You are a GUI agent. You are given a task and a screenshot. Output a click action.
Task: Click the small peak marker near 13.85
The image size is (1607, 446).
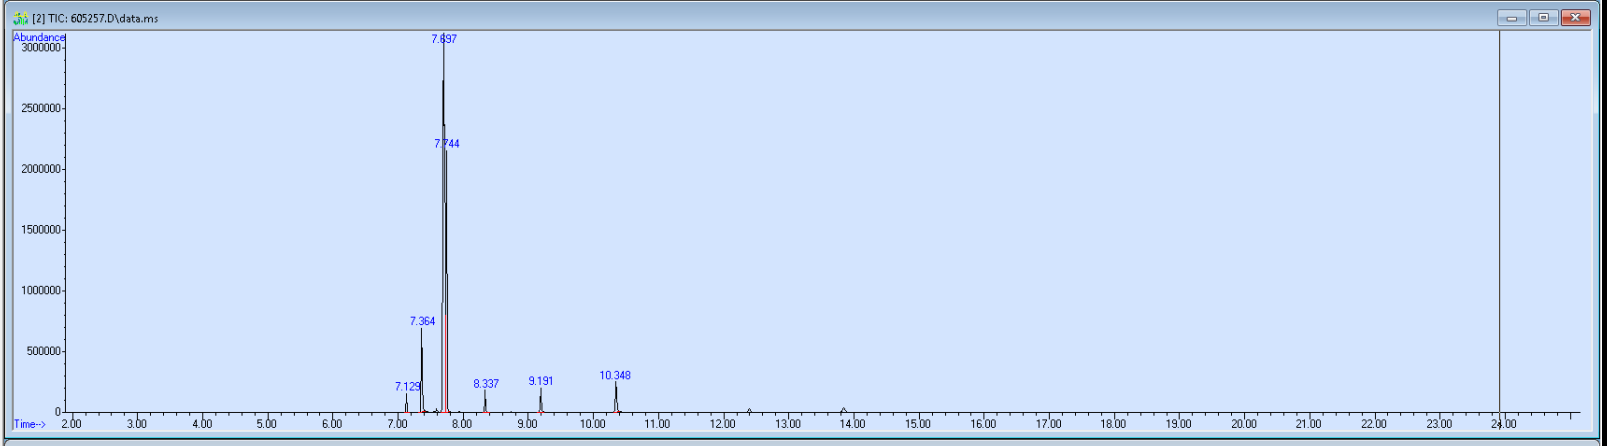[843, 409]
